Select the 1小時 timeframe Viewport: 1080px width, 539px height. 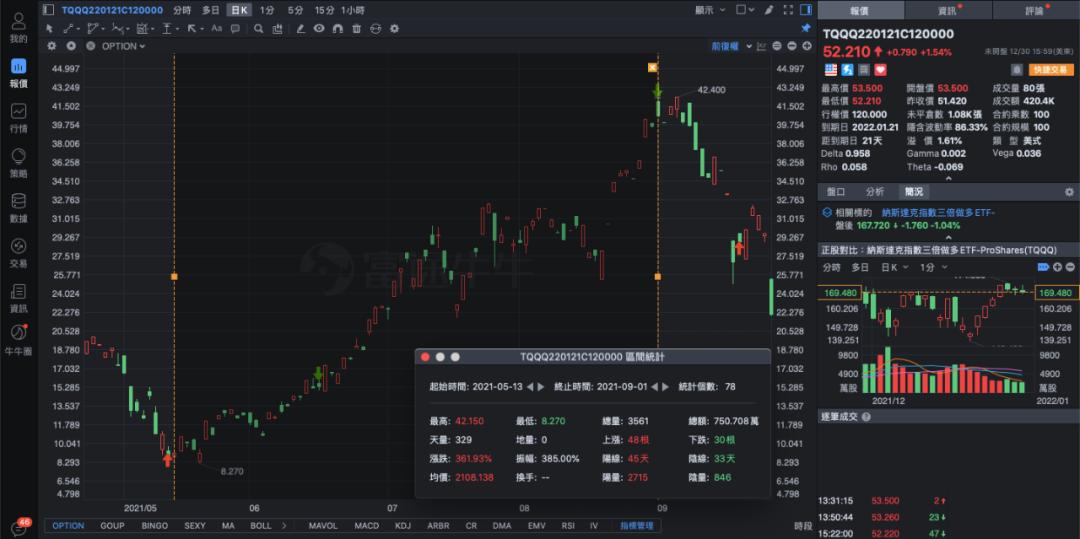[353, 10]
